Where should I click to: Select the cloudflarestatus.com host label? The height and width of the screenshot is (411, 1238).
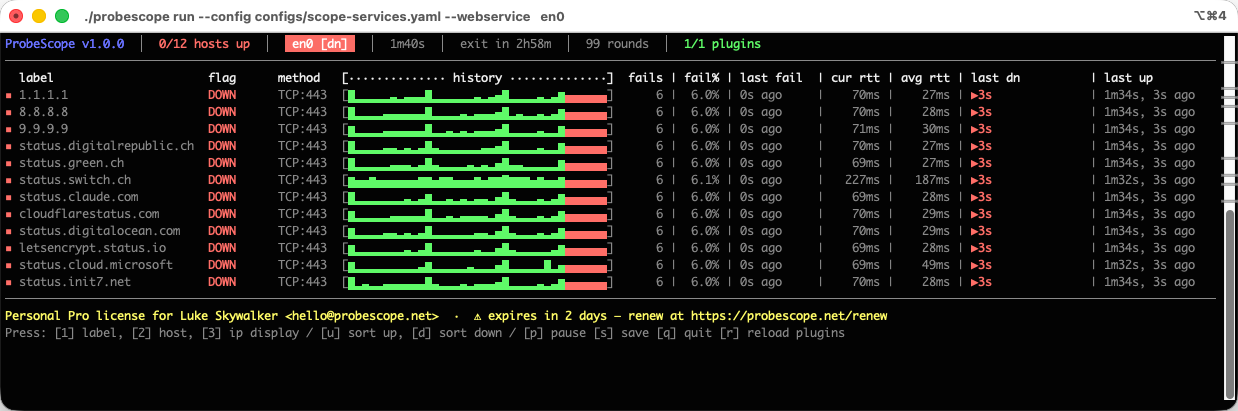coord(89,214)
